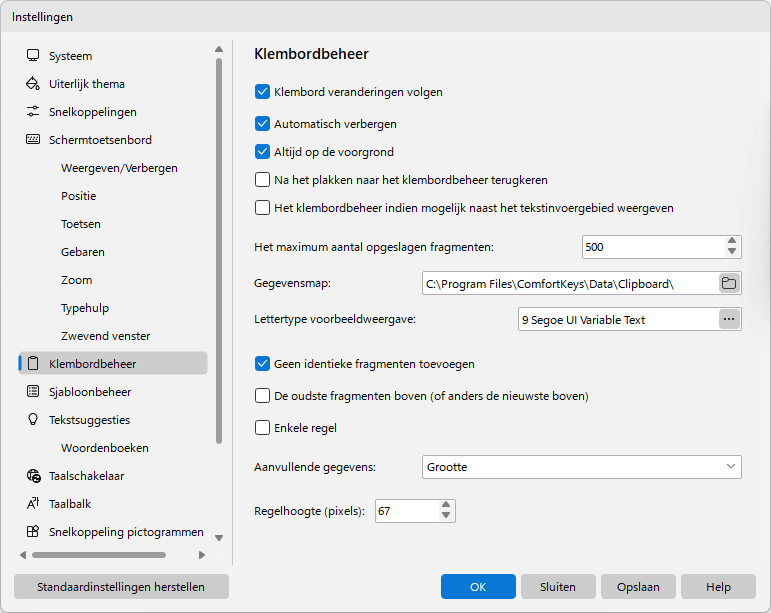Open the Toetsen subsection
This screenshot has width=771, height=613.
click(81, 224)
